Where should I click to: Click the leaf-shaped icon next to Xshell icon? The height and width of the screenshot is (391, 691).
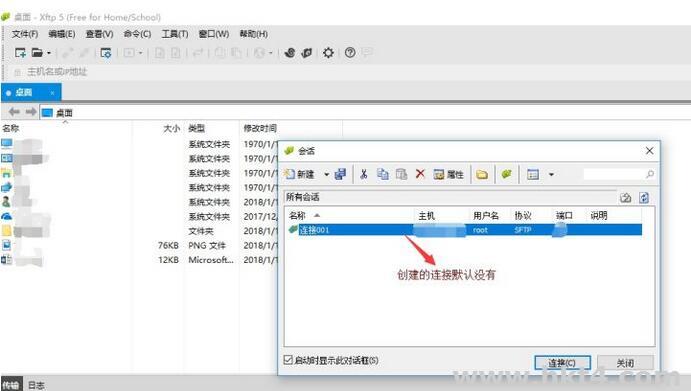pos(307,53)
